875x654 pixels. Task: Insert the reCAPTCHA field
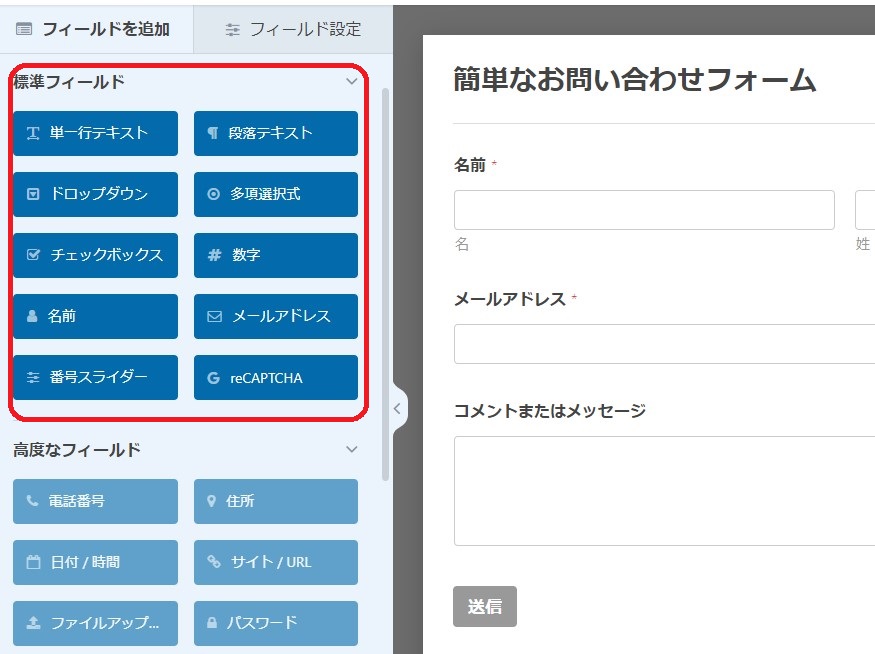pos(276,377)
